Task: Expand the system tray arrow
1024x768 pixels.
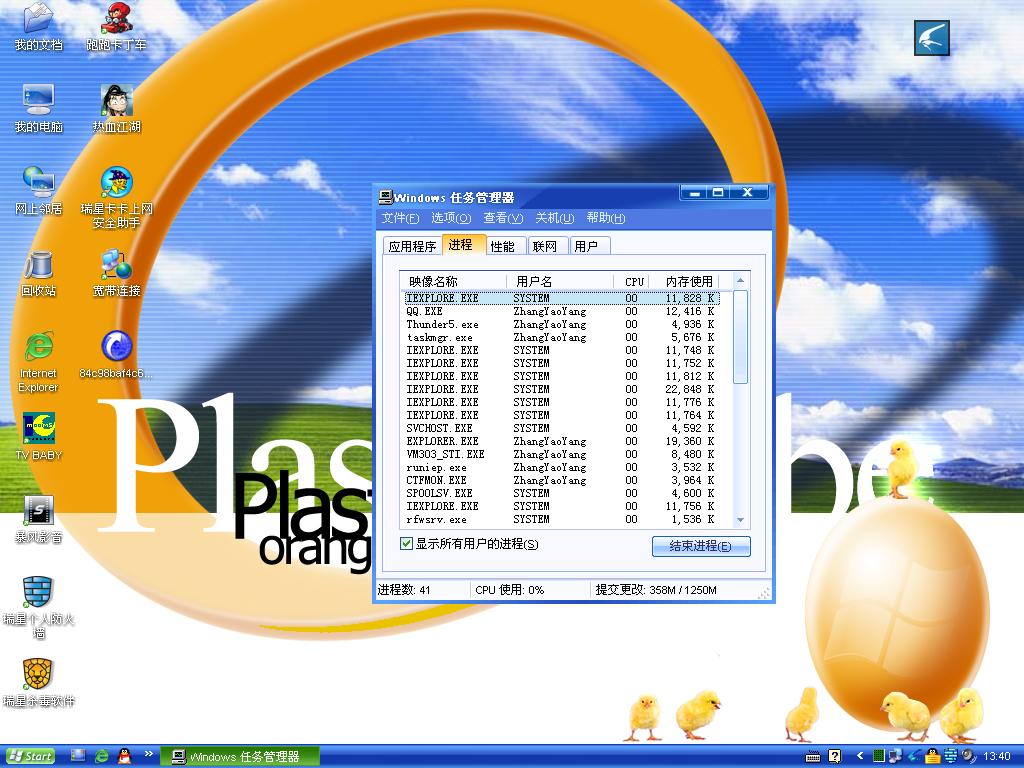Action: click(x=860, y=756)
